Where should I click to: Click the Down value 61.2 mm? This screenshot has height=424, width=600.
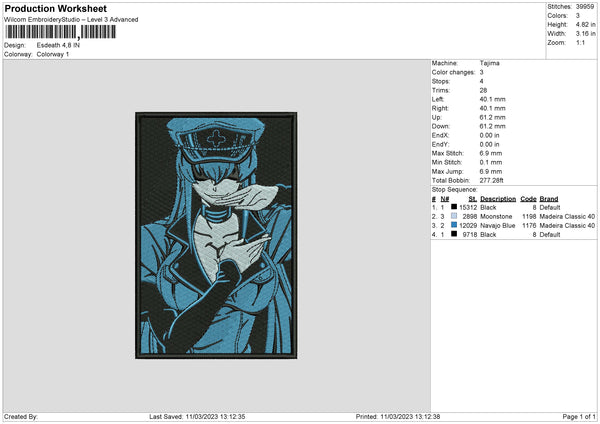click(x=492, y=126)
